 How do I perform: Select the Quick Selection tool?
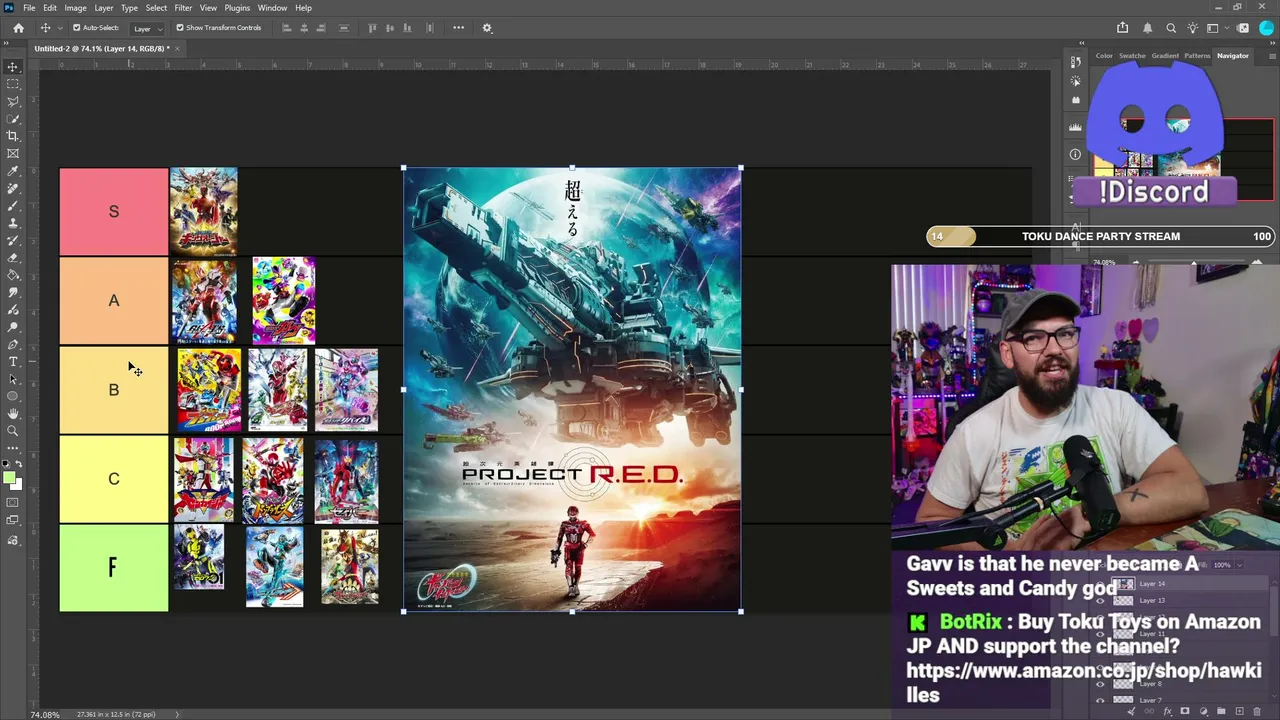point(13,119)
